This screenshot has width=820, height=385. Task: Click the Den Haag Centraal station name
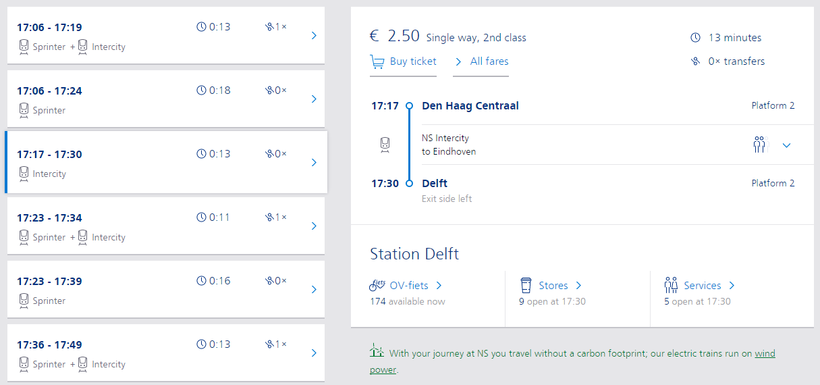[470, 106]
